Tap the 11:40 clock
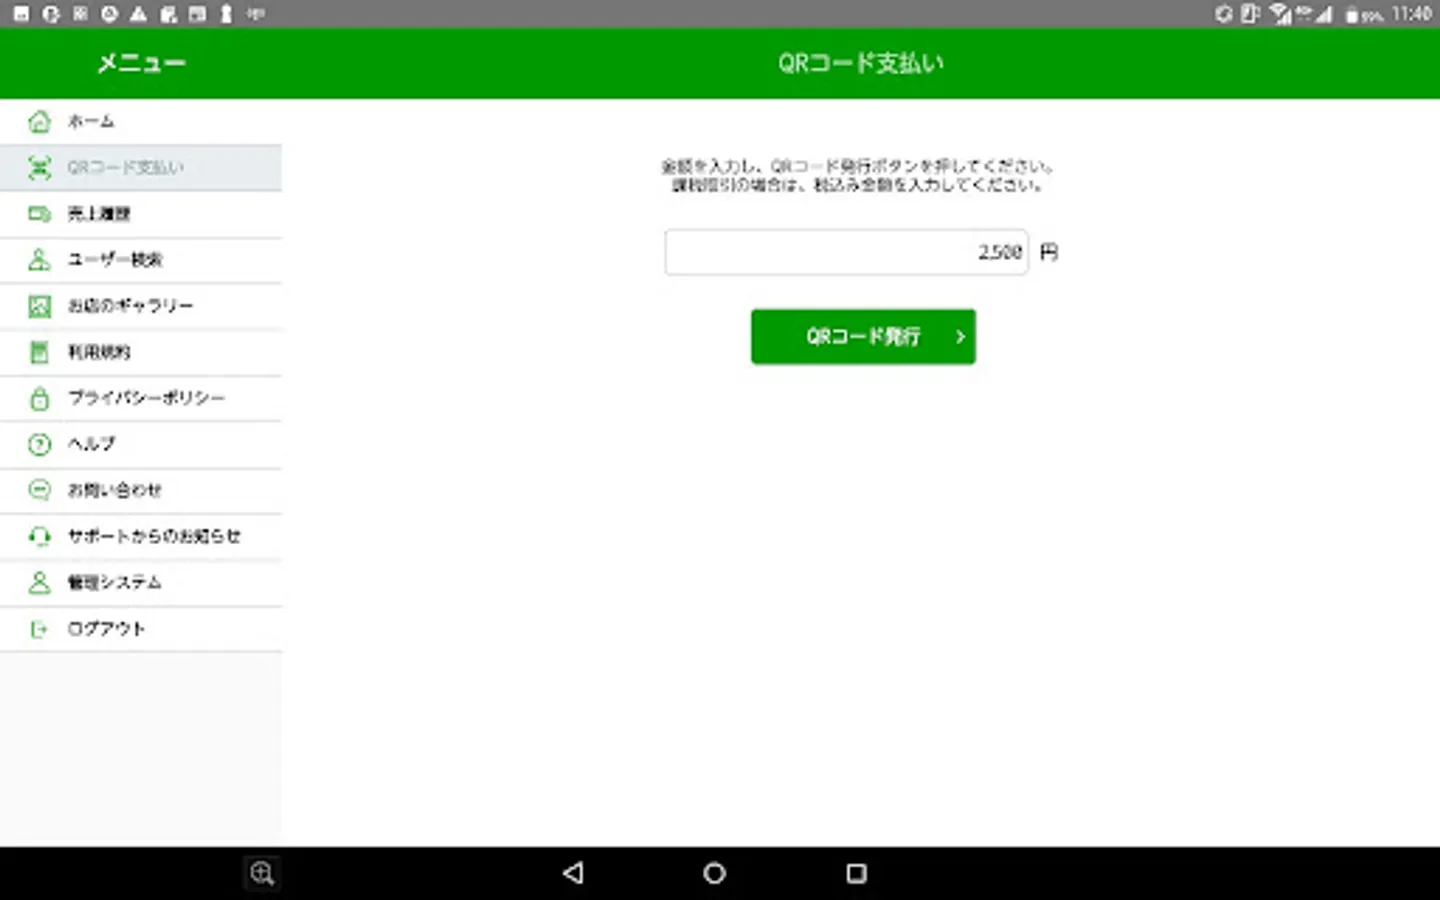Image resolution: width=1440 pixels, height=900 pixels. 1412,14
